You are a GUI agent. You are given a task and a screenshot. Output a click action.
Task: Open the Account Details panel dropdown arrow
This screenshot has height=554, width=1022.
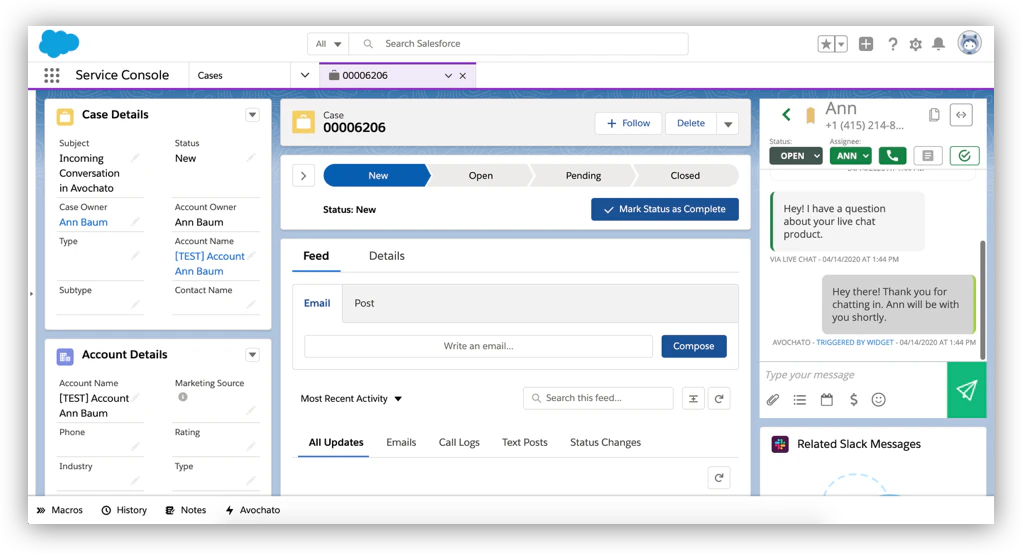252,355
